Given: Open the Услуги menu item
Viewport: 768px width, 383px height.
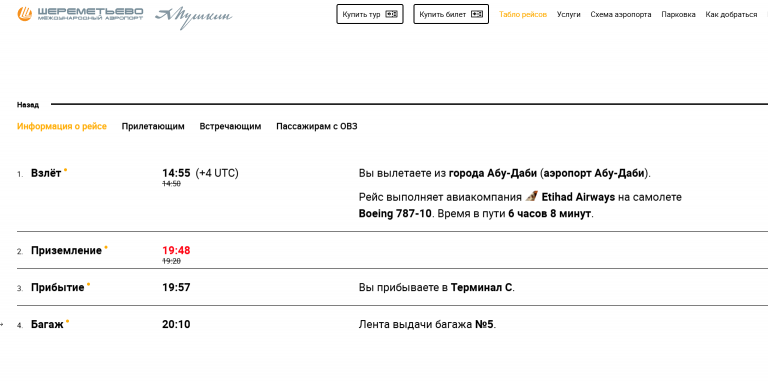Looking at the screenshot, I should [569, 15].
